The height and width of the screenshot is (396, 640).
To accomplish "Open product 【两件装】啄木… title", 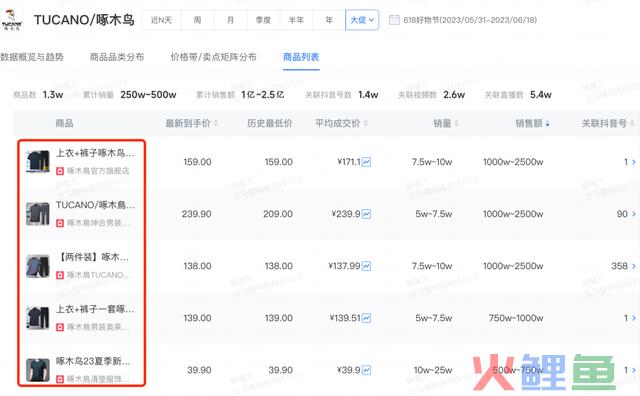I will click(x=93, y=257).
